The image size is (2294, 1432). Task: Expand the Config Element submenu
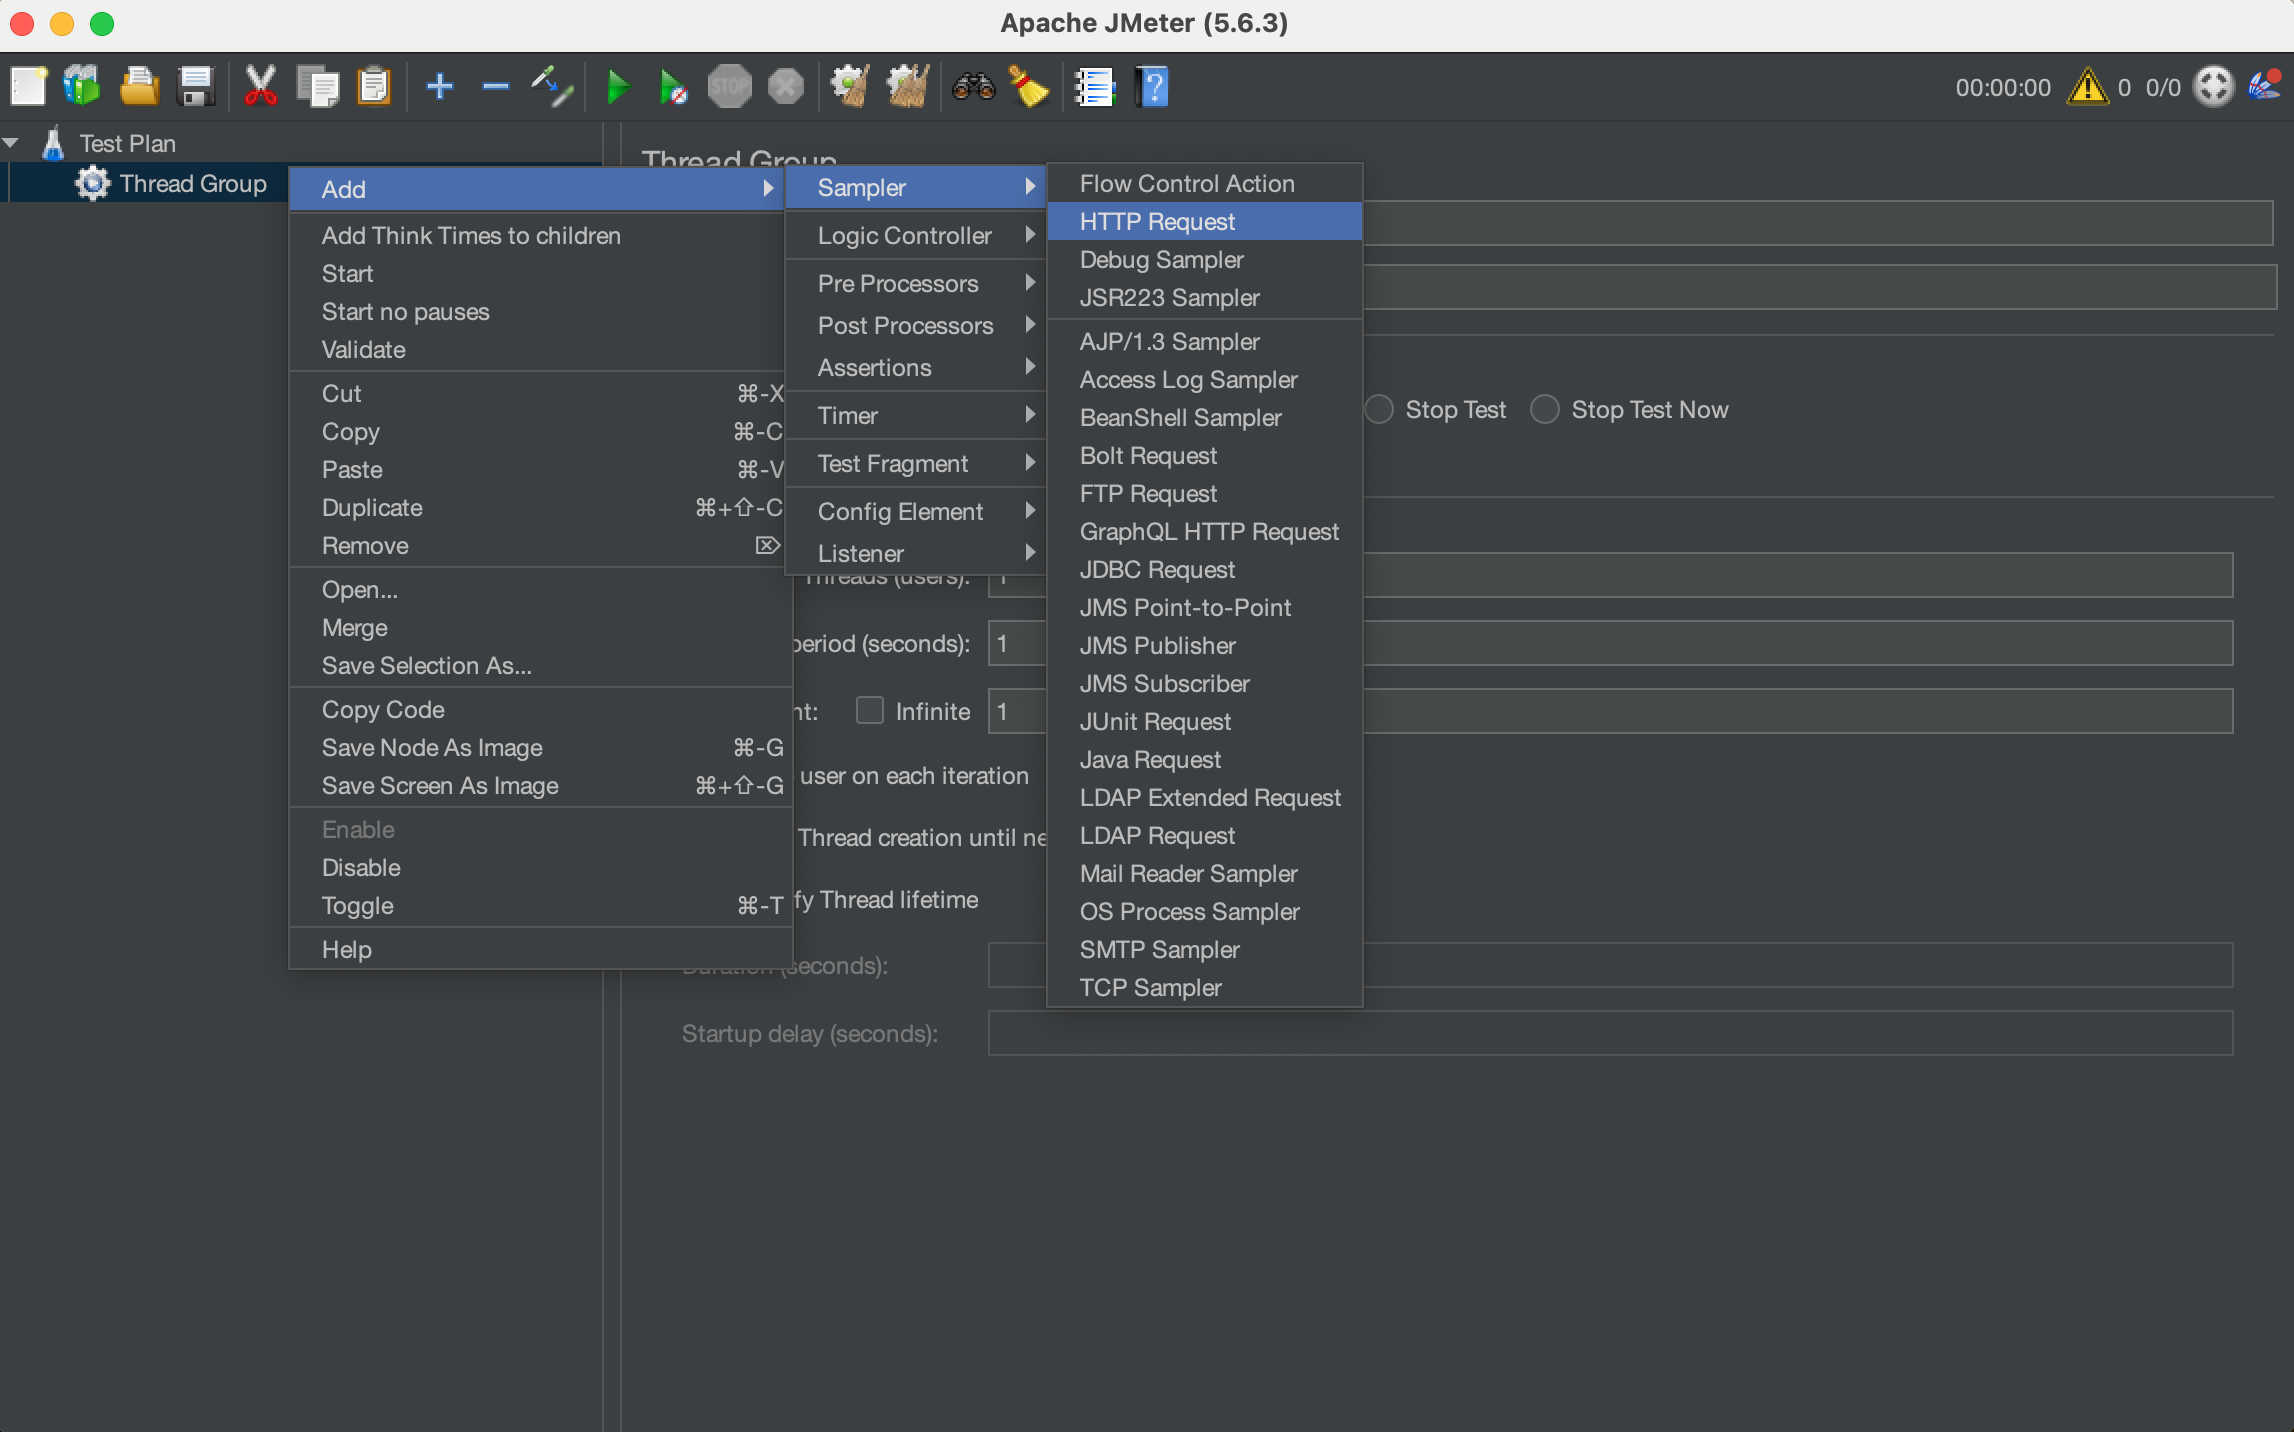[x=915, y=511]
